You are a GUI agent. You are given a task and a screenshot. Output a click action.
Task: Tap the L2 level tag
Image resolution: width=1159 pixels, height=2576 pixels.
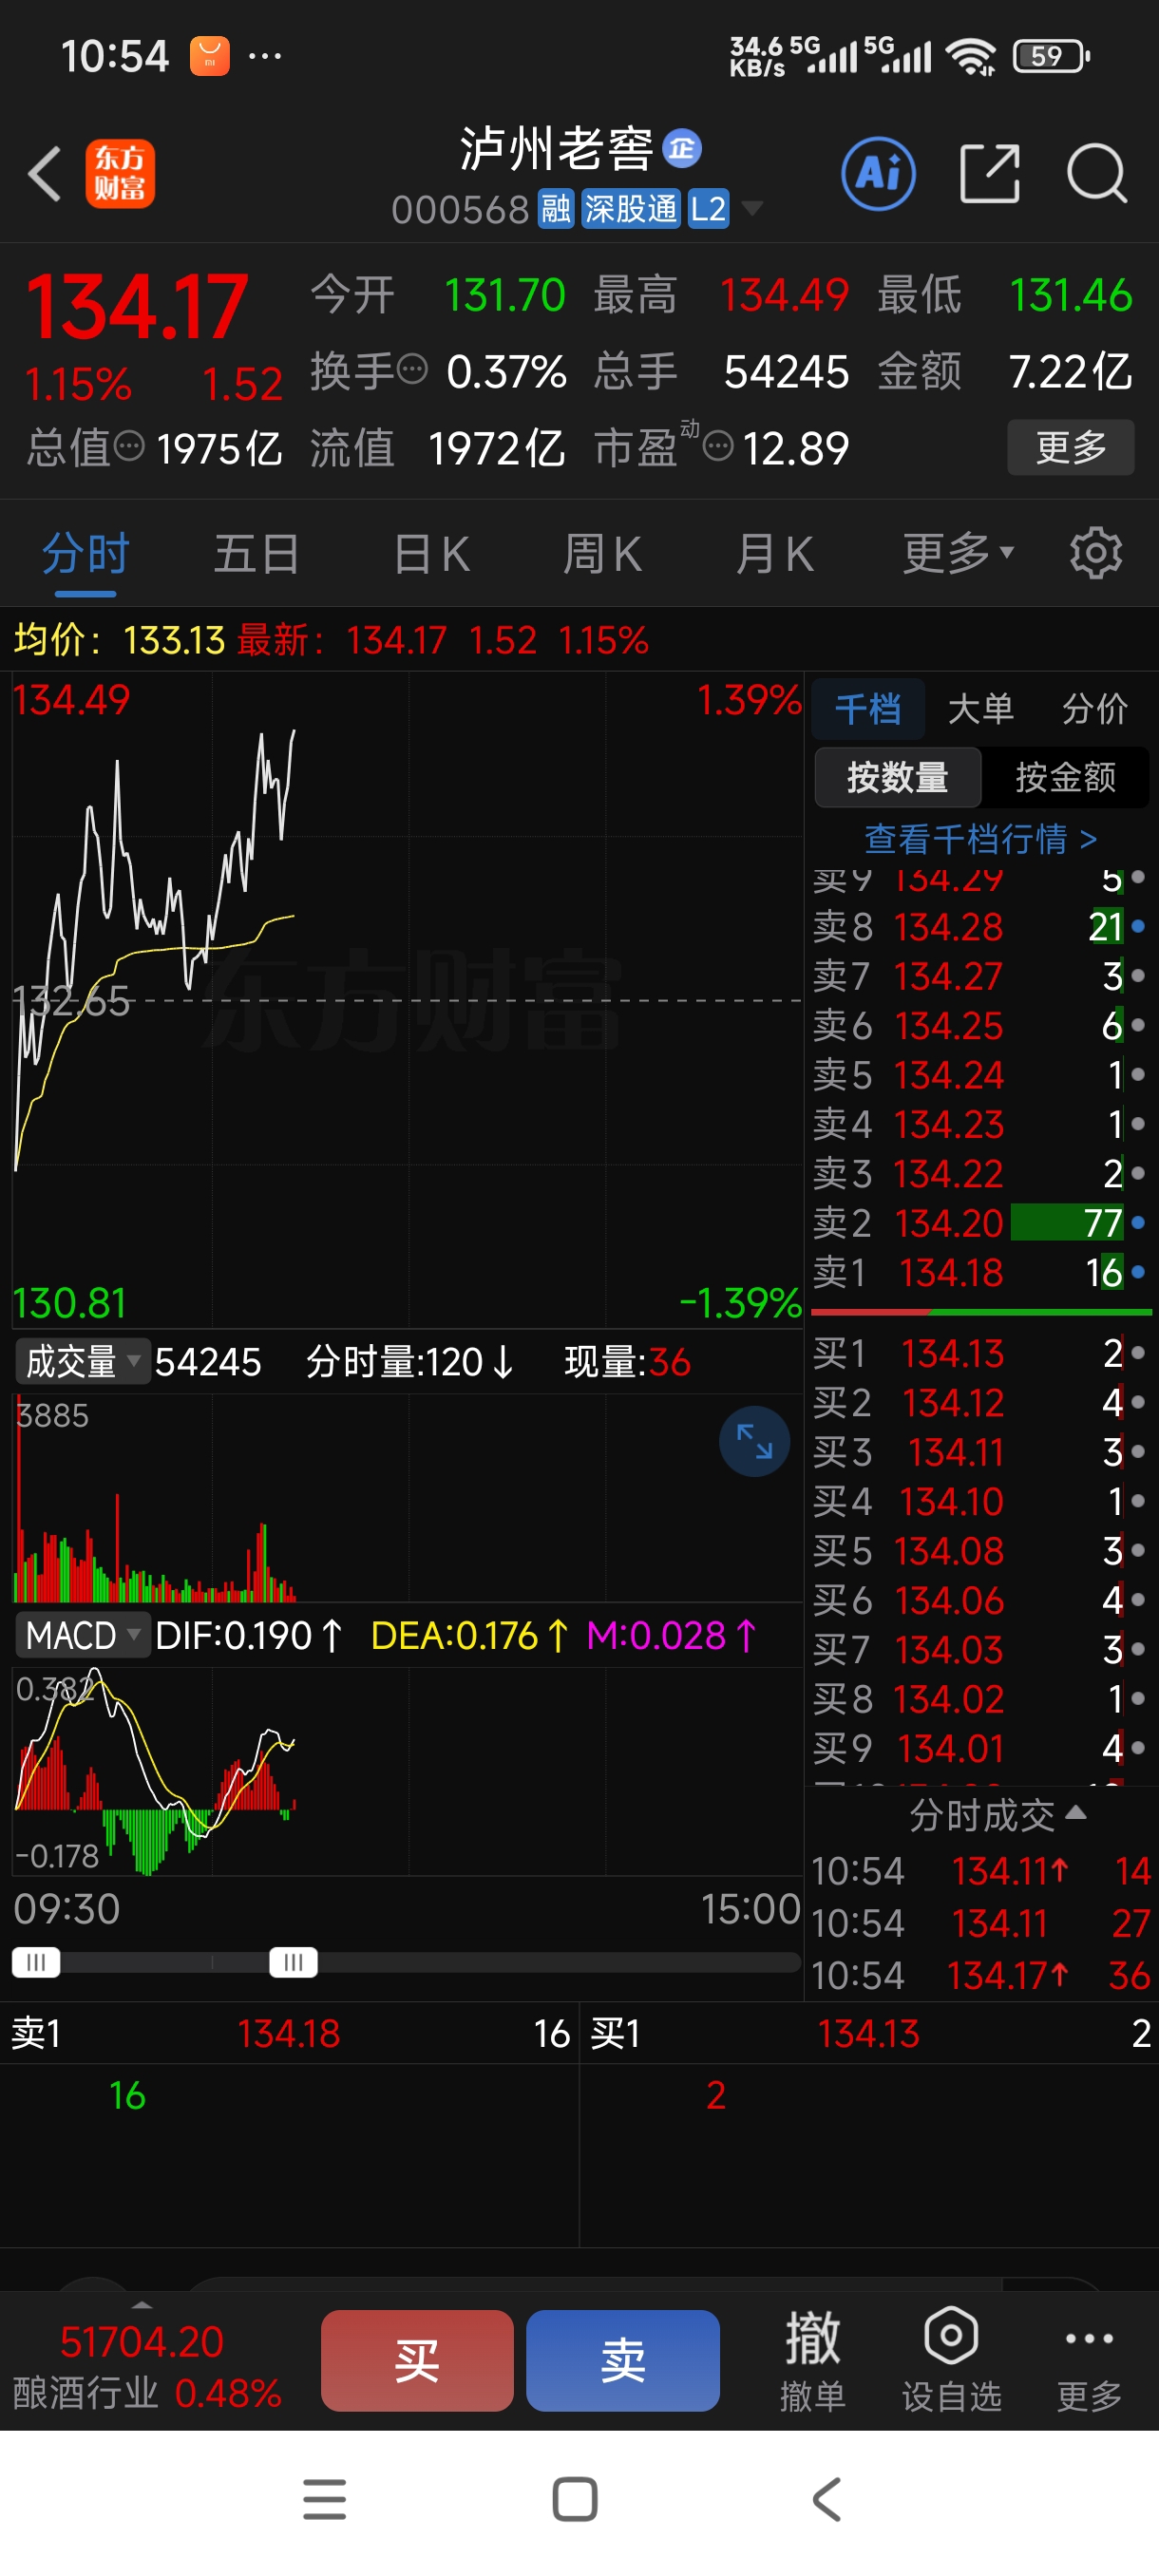coord(708,209)
